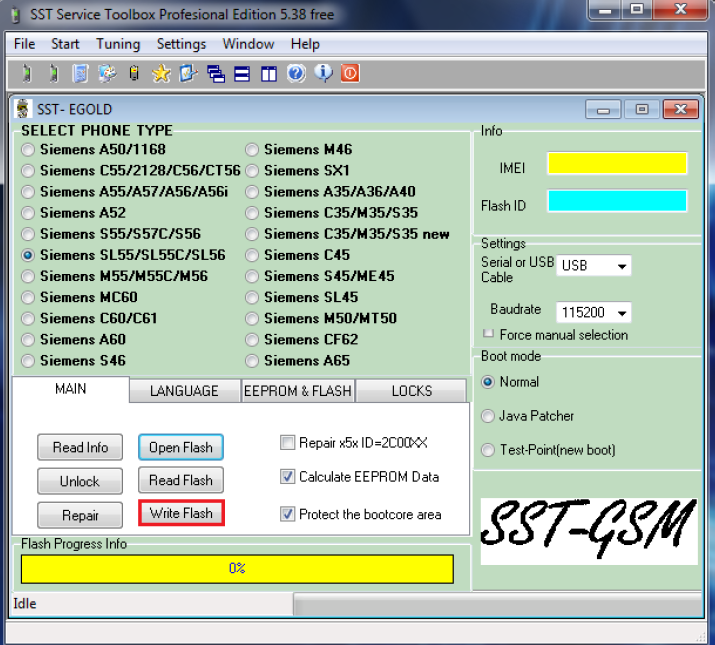Click the checklist with pencil toolbar icon

pos(188,73)
